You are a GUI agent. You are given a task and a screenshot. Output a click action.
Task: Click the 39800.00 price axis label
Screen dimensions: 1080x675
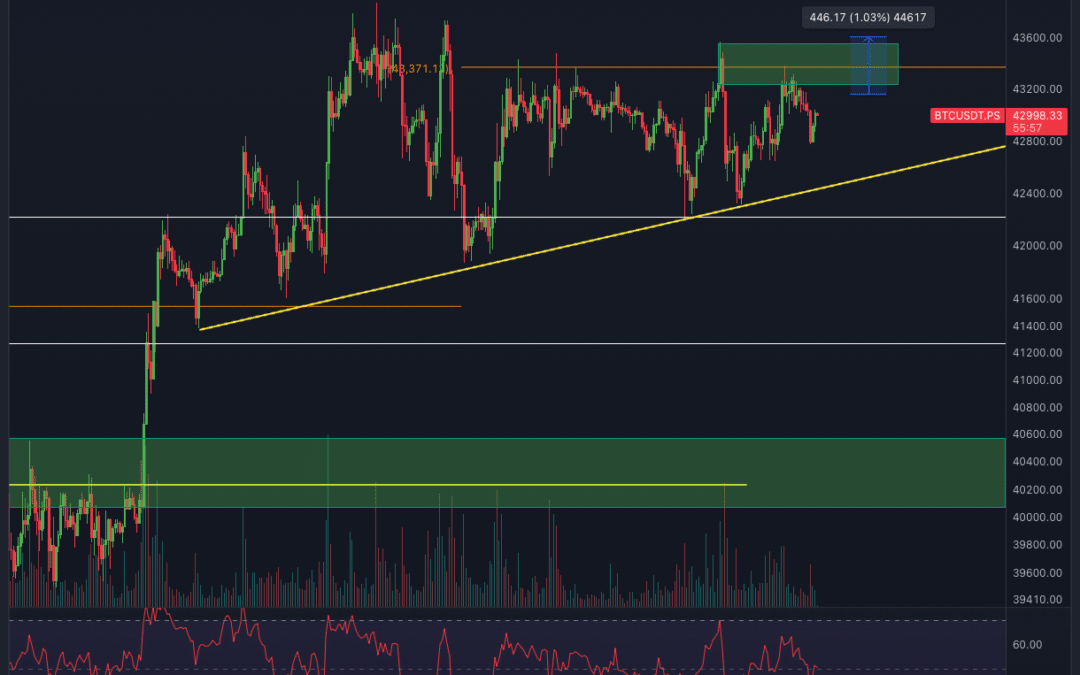tap(1037, 545)
